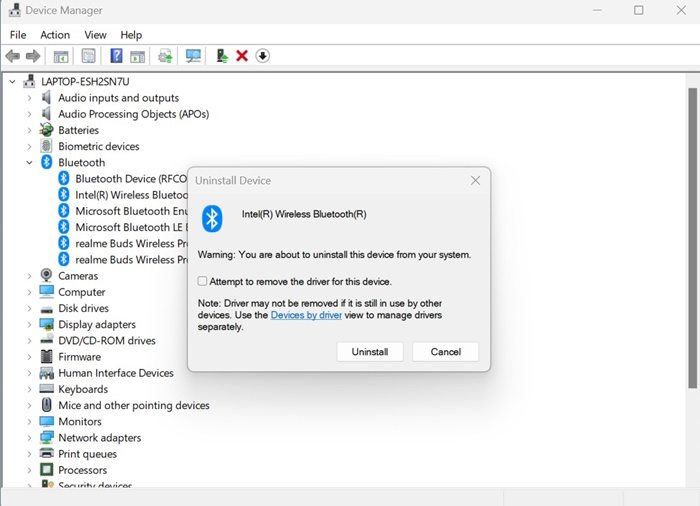
Task: Click the Mice and other pointing devices icon
Action: click(46, 405)
